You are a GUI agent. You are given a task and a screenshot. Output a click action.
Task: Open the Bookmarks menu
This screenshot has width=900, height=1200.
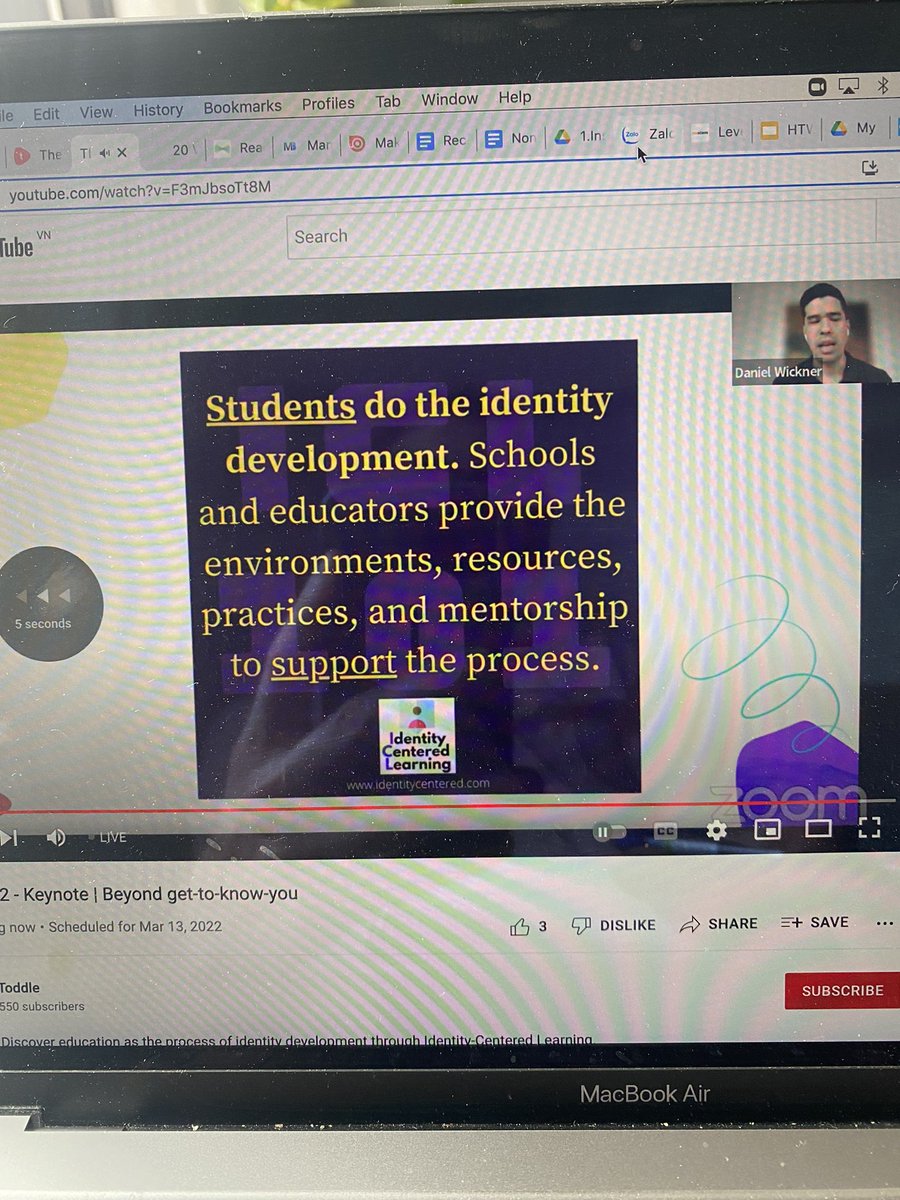click(x=242, y=107)
